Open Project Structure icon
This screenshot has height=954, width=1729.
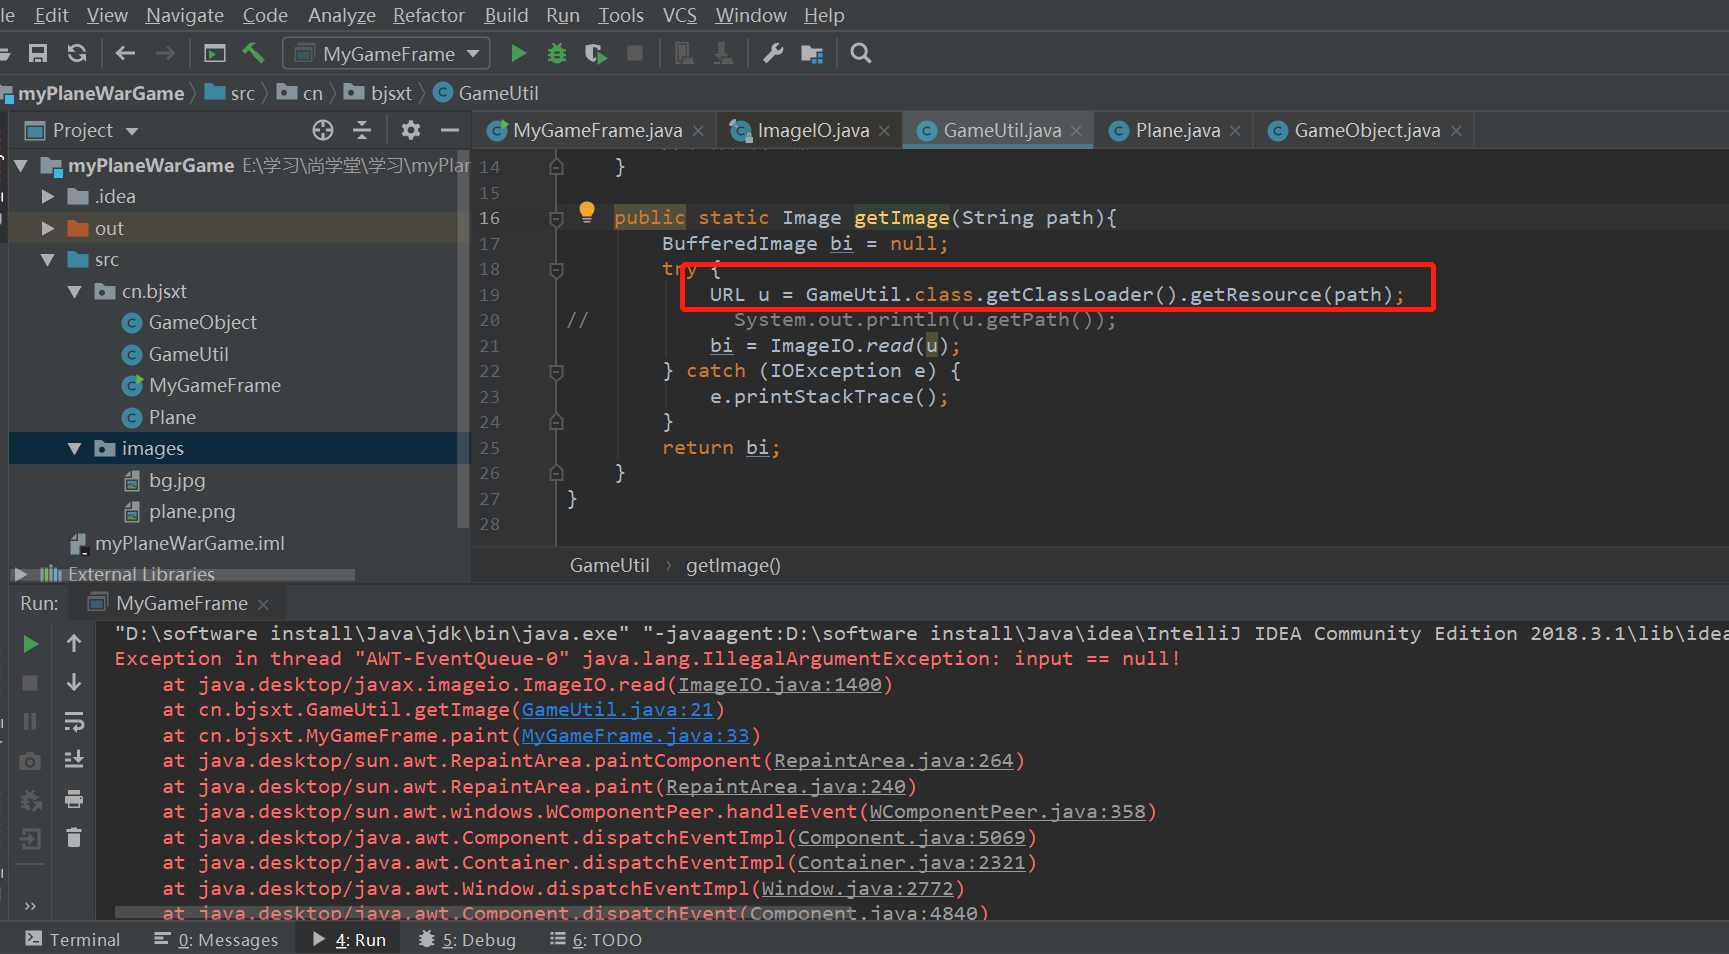coord(812,54)
